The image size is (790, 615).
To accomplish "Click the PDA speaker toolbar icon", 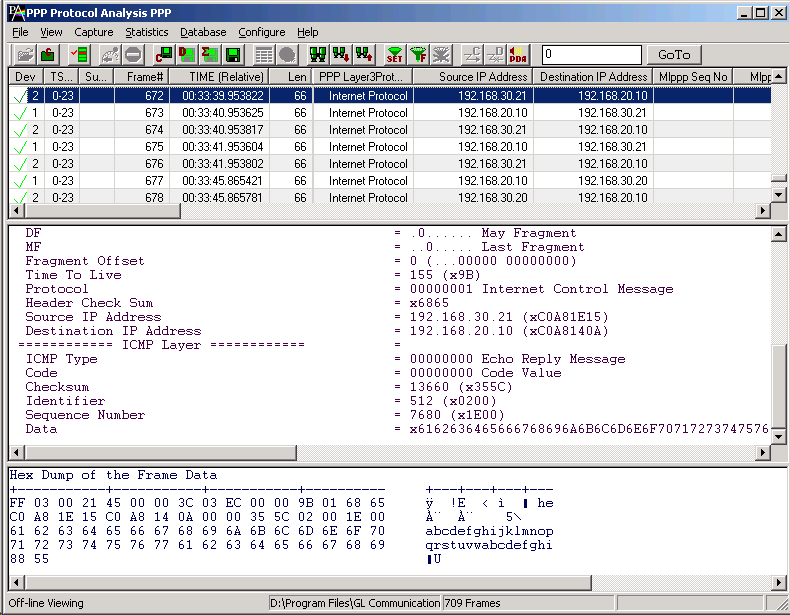I will [518, 54].
